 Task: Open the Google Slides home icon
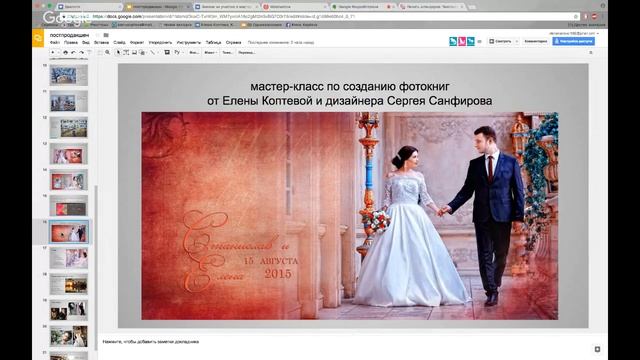coord(38,38)
